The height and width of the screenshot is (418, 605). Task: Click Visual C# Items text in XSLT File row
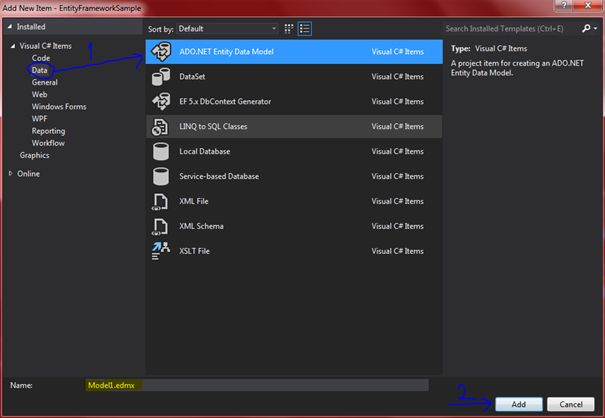(x=397, y=251)
